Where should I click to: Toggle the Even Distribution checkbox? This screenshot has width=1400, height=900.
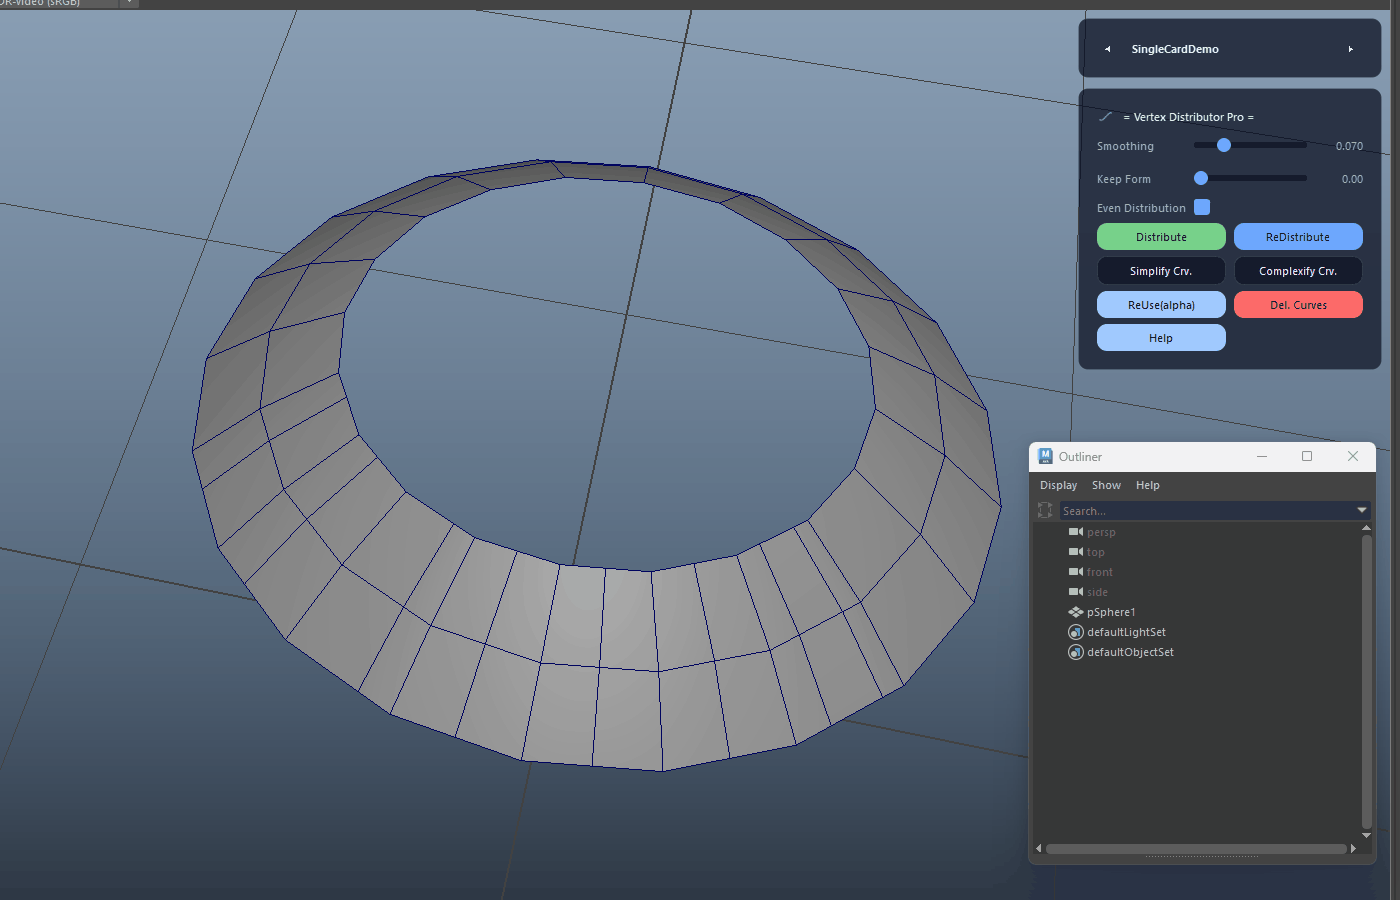1202,207
